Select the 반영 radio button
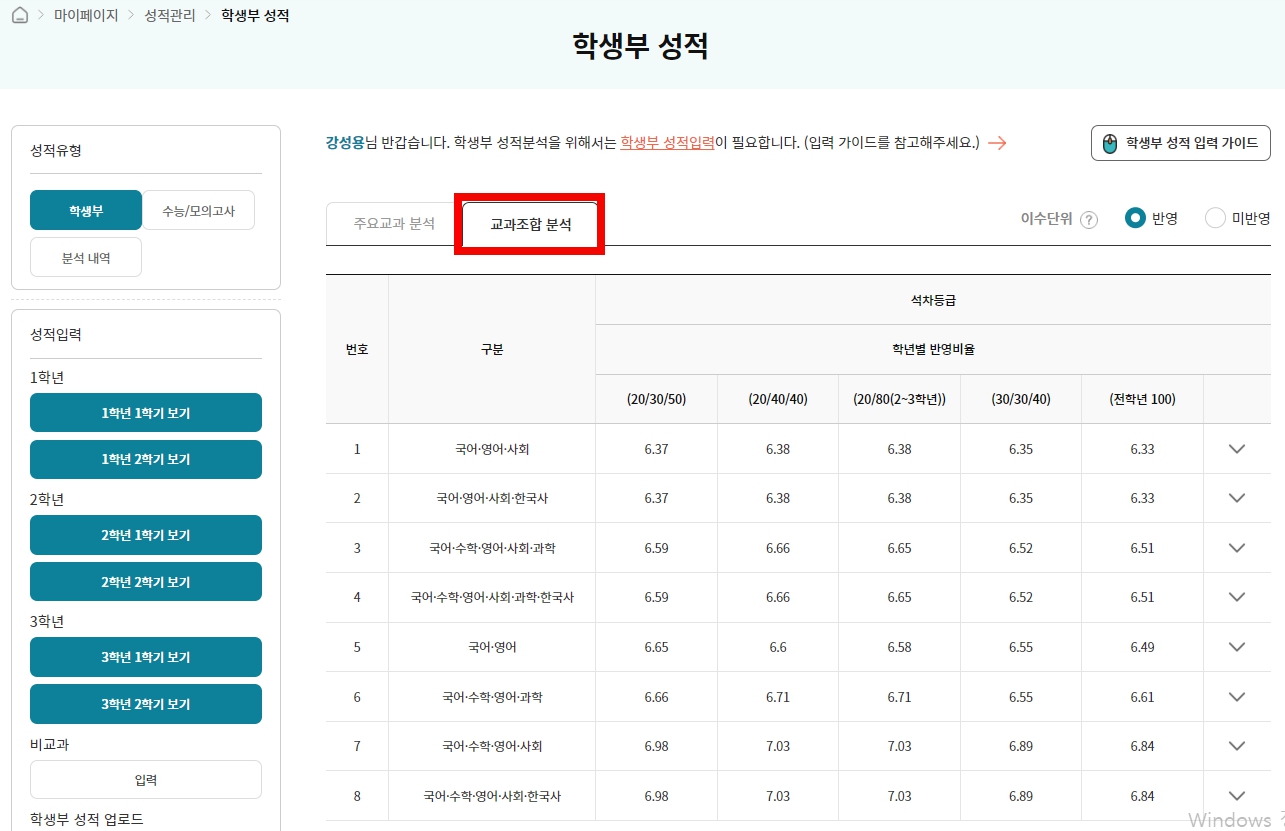This screenshot has height=831, width=1285. point(1135,218)
